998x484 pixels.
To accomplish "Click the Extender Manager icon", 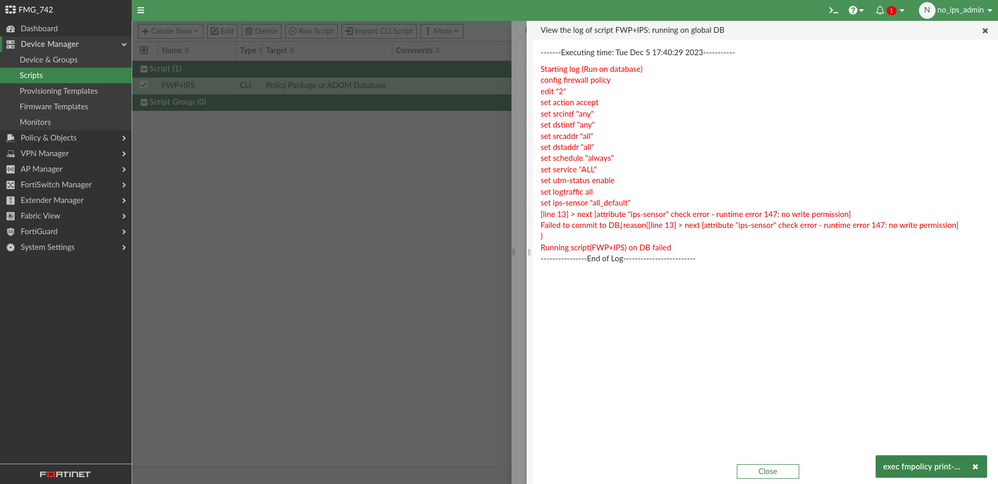I will pos(10,201).
